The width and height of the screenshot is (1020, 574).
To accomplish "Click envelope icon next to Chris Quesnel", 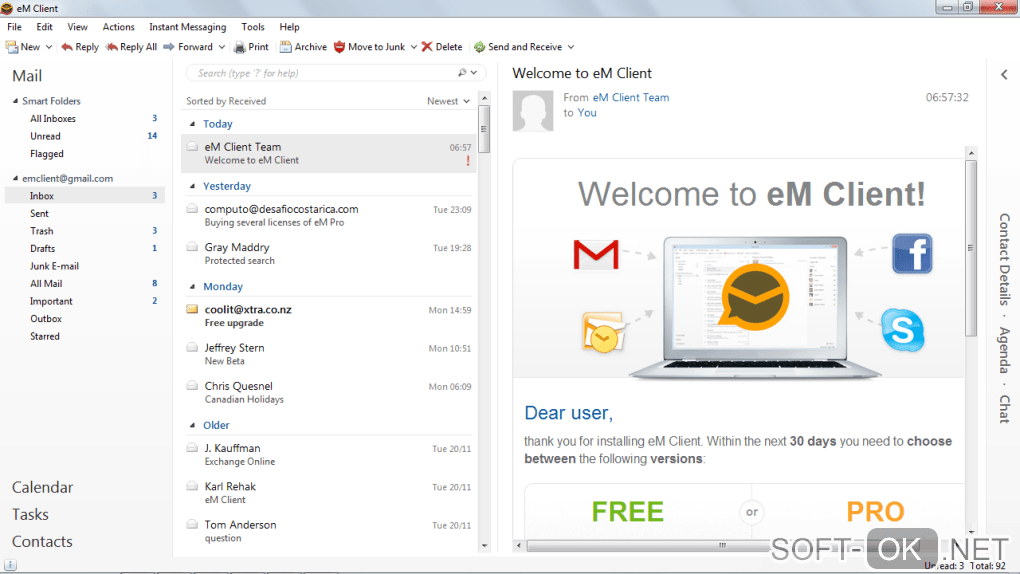I will pos(192,385).
